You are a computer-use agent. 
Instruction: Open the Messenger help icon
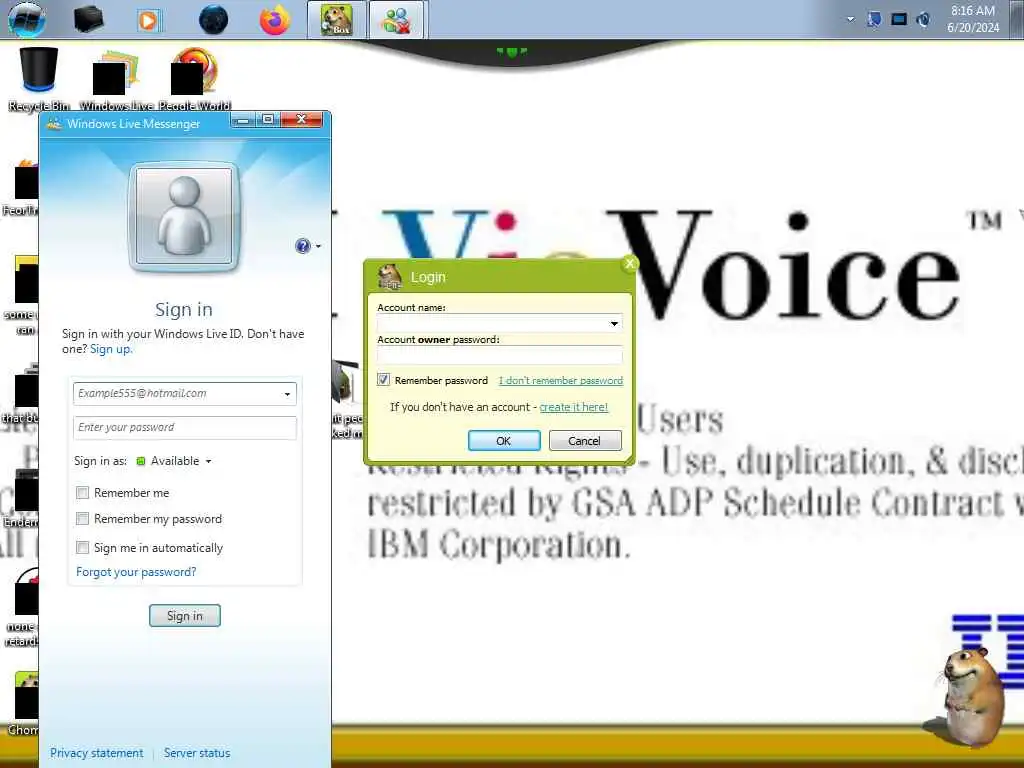[x=302, y=246]
